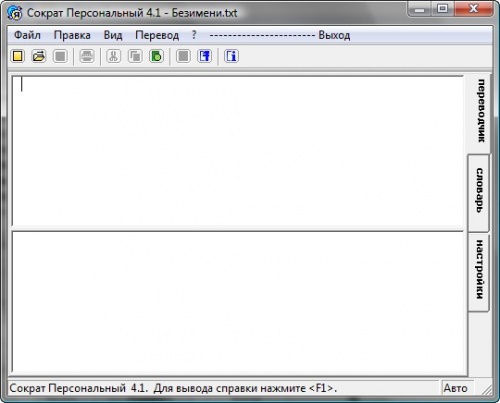Minimize the Сократ Персональный window
This screenshot has height=403, width=500.
419,9
